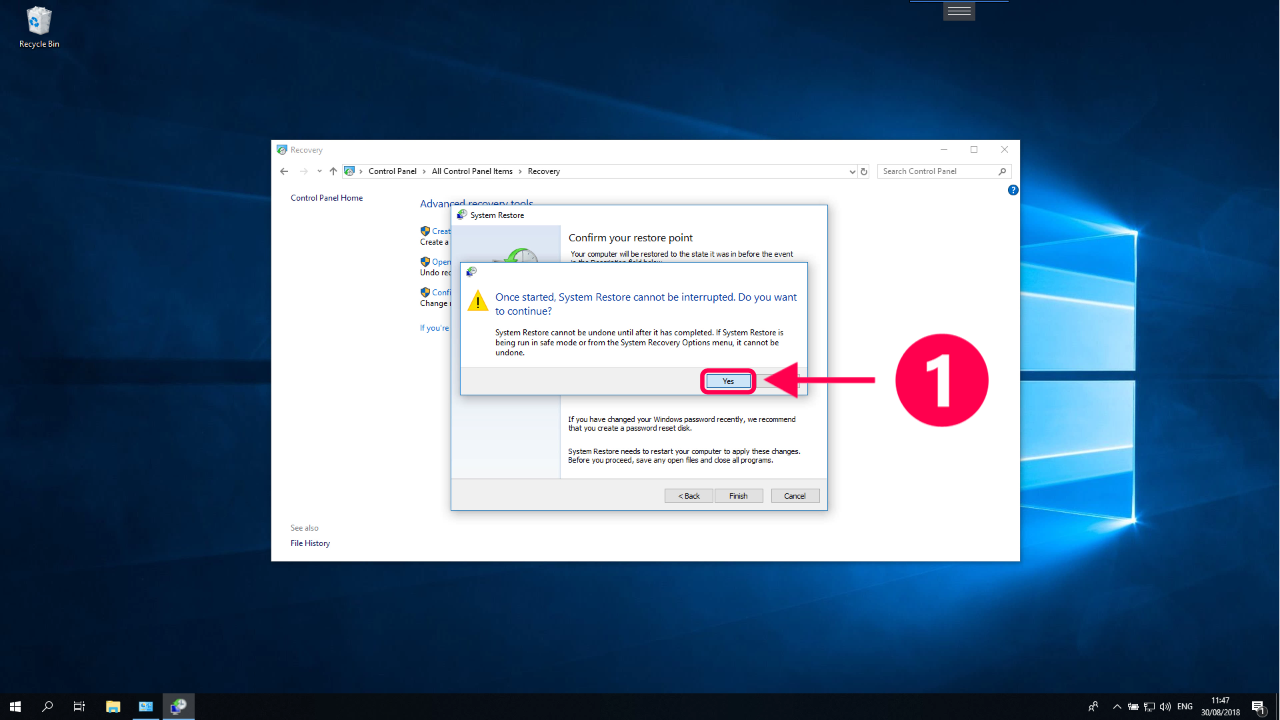The image size is (1280, 720).
Task: Open clock showing 11:47
Action: (1221, 706)
